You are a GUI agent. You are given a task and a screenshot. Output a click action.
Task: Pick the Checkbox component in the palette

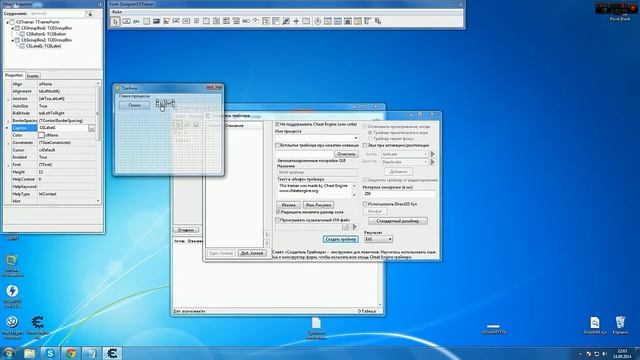click(196, 21)
